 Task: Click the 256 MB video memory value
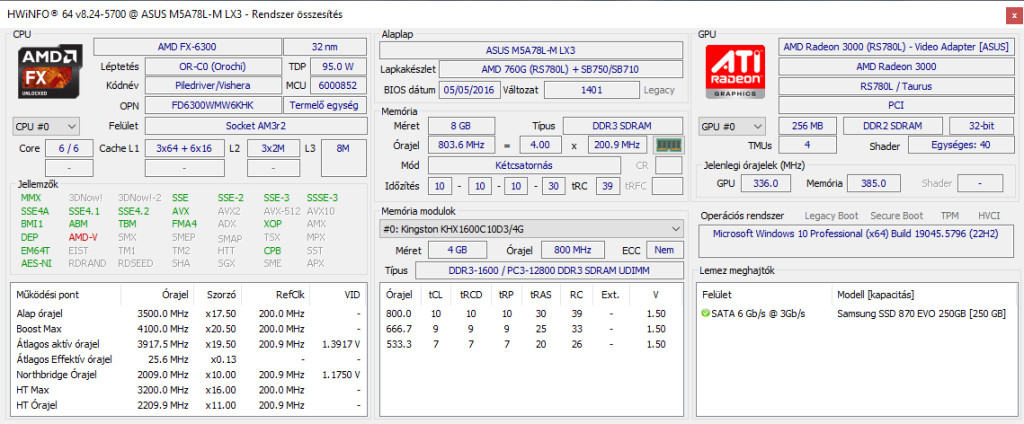808,126
